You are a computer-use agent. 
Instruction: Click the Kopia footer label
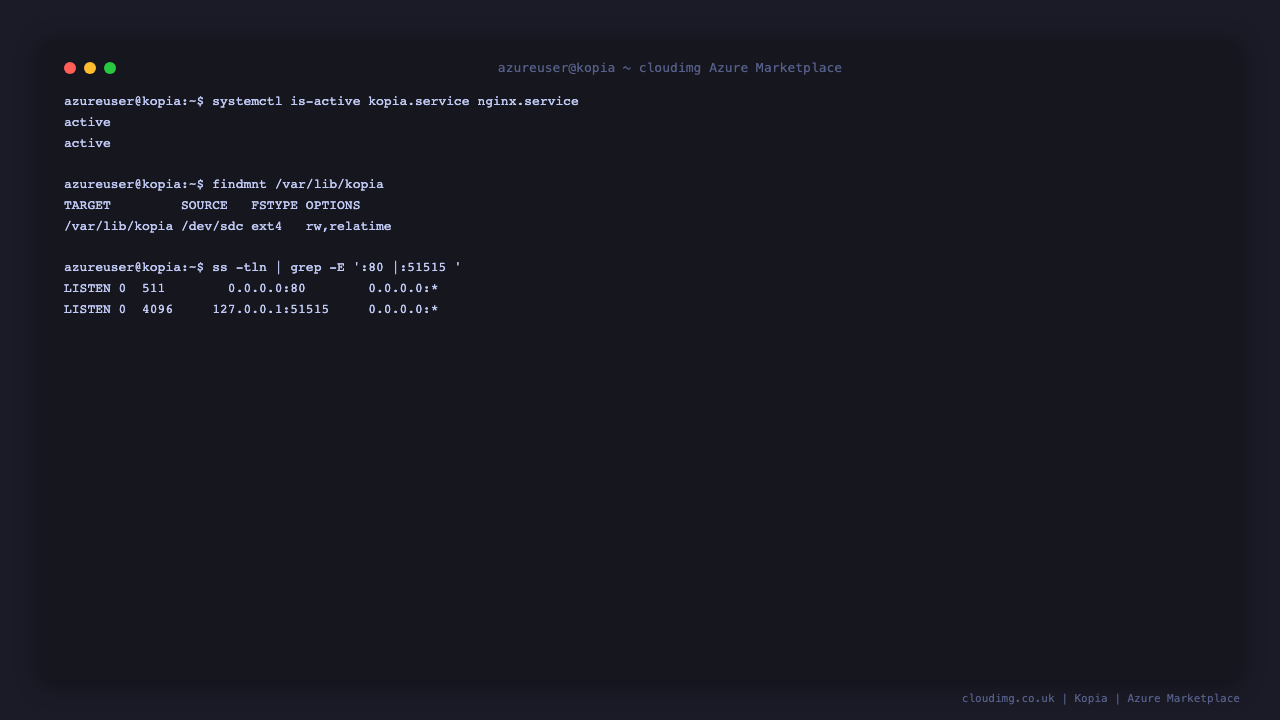[1091, 698]
